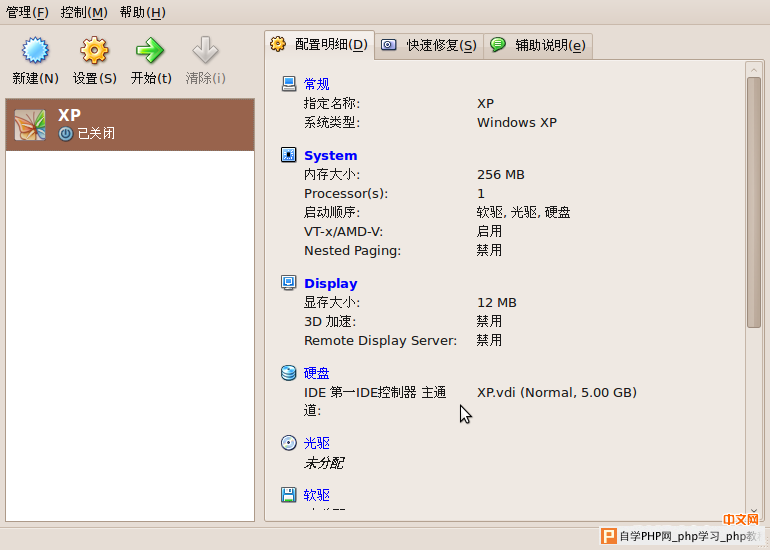This screenshot has height=550, width=770.
Task: Click the VT-x/AMD-V: label
Action: pyautogui.click(x=343, y=232)
